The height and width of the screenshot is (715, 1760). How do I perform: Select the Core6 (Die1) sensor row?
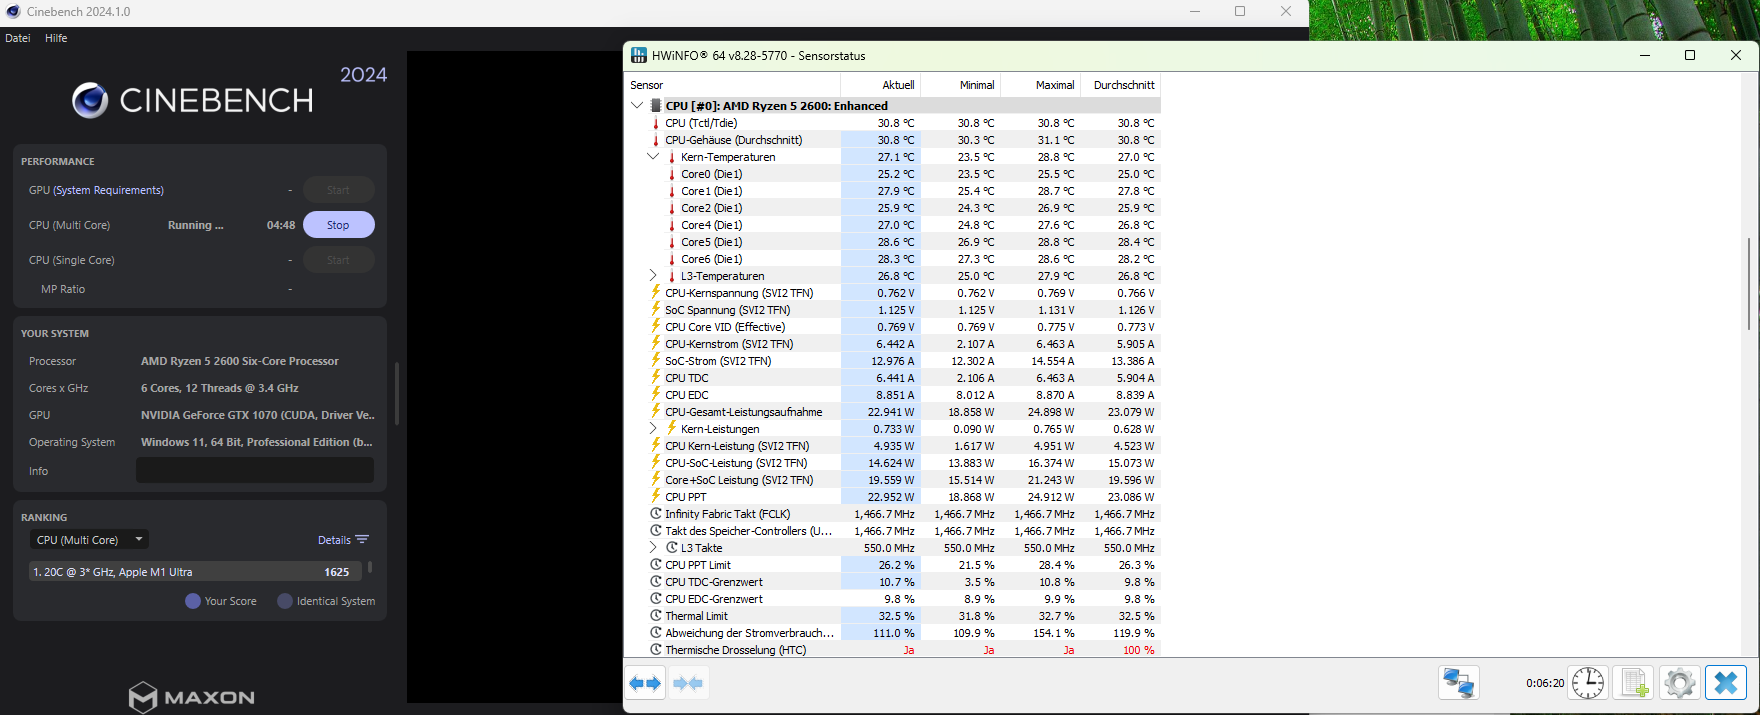[893, 259]
